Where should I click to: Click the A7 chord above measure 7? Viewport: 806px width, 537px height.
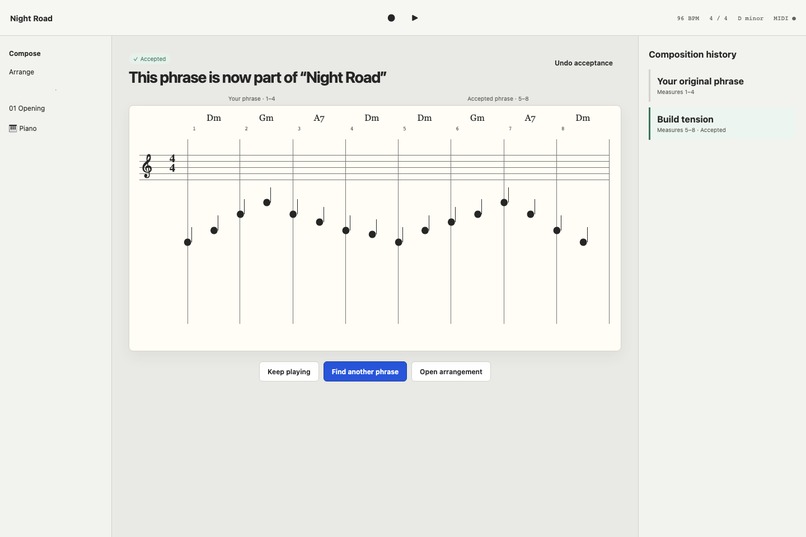(530, 118)
